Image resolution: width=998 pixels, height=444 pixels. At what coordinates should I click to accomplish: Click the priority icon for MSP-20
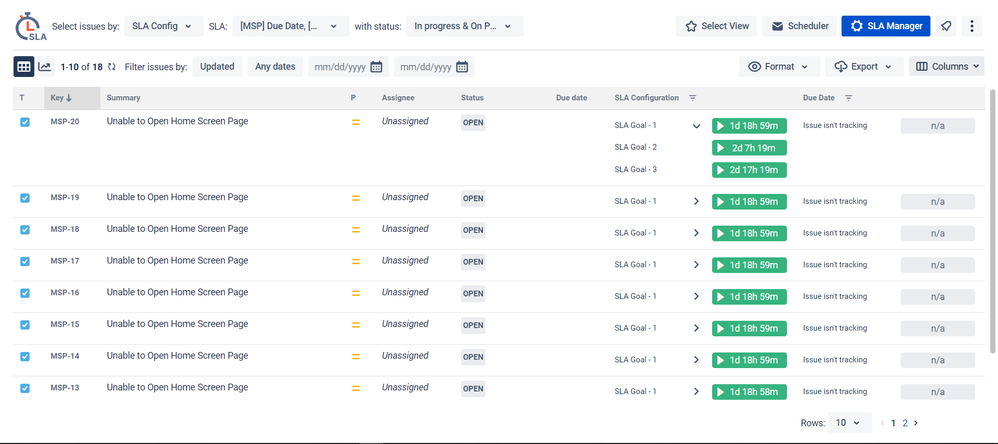[356, 122]
